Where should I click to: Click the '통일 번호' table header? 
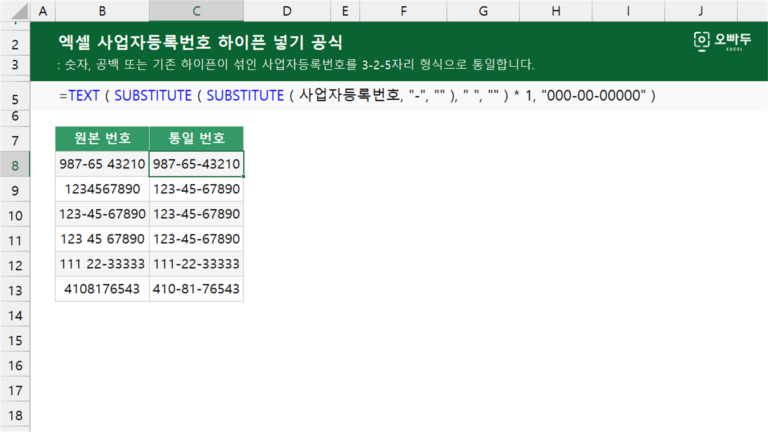tap(196, 138)
